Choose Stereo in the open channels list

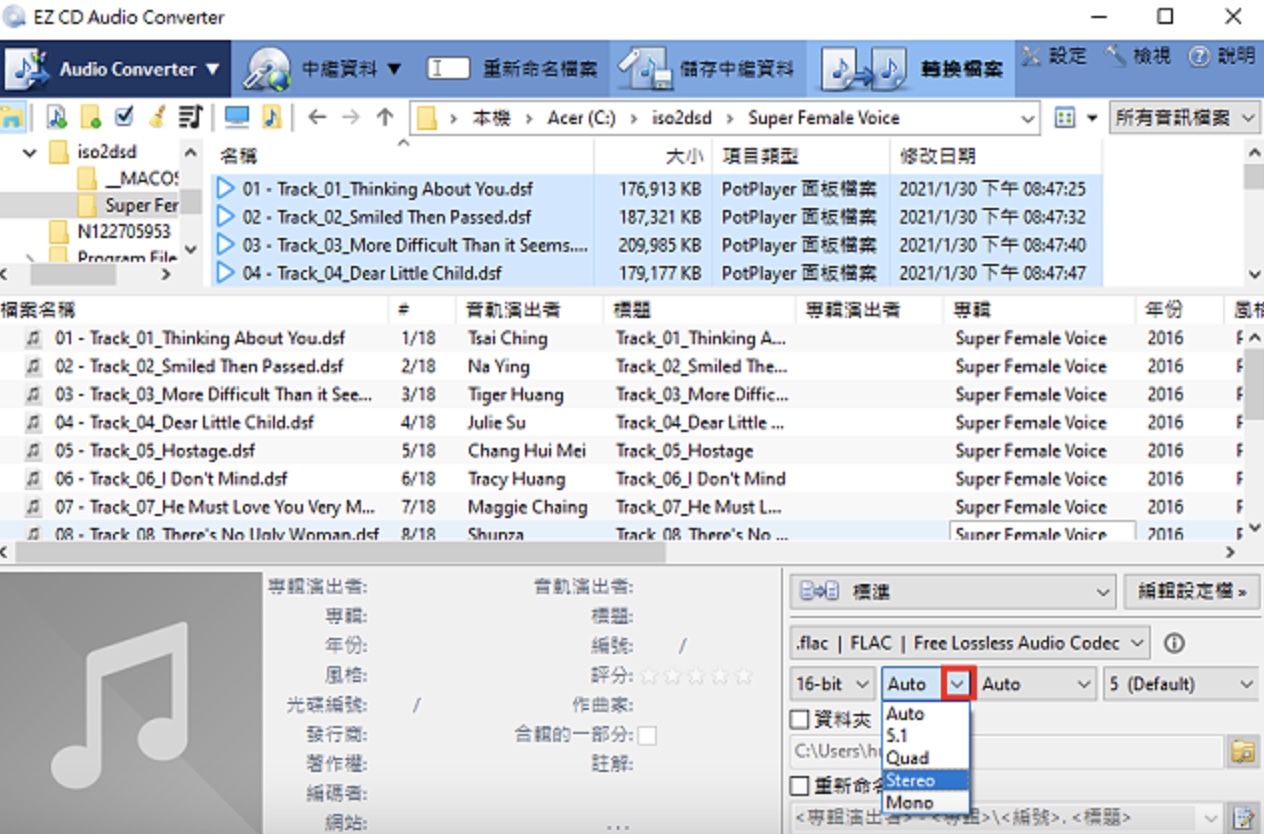click(x=925, y=780)
